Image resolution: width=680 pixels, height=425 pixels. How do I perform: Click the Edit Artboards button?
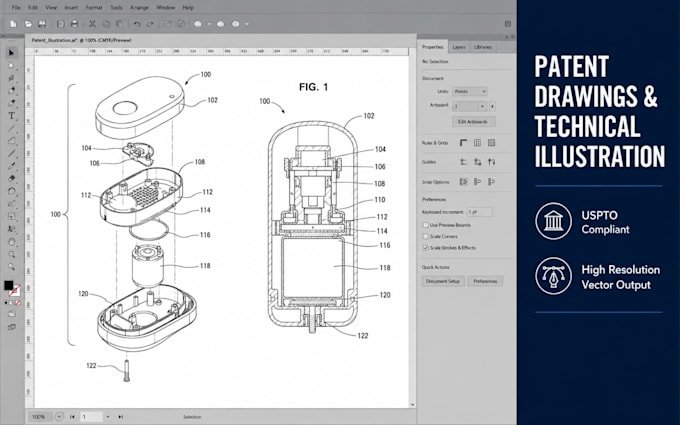(x=473, y=122)
